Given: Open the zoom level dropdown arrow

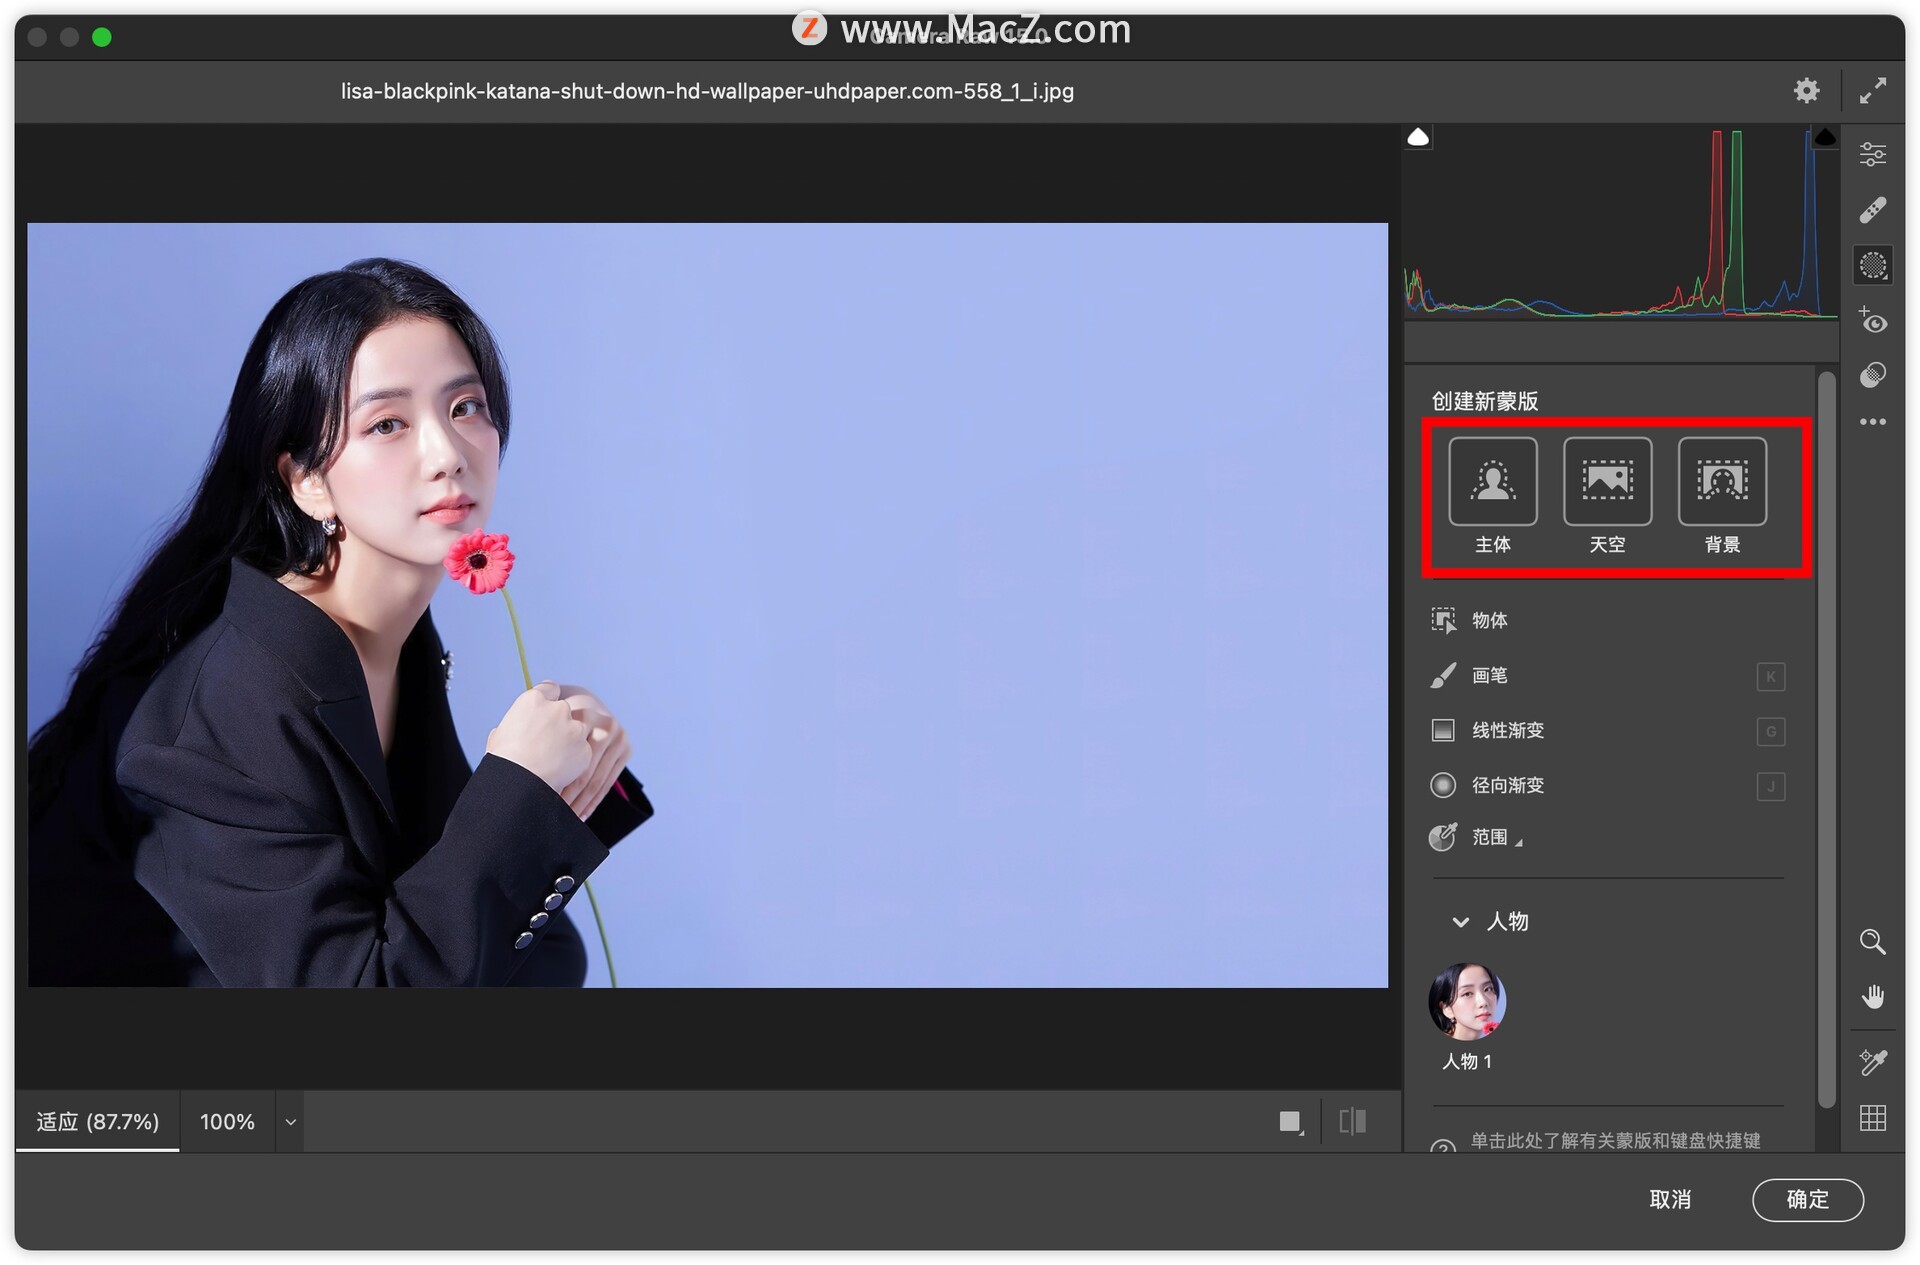Looking at the screenshot, I should pos(290,1122).
